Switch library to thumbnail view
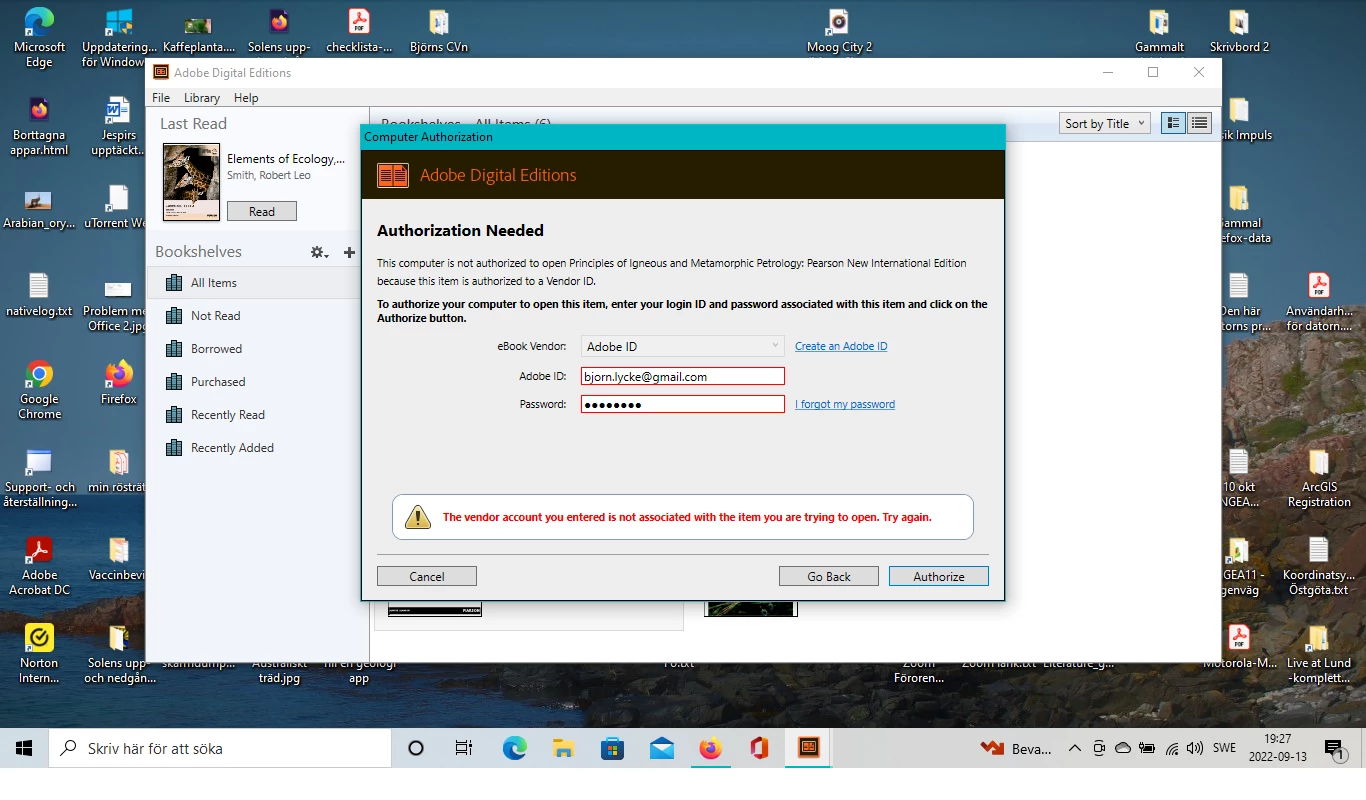This screenshot has width=1366, height=800. click(1173, 123)
